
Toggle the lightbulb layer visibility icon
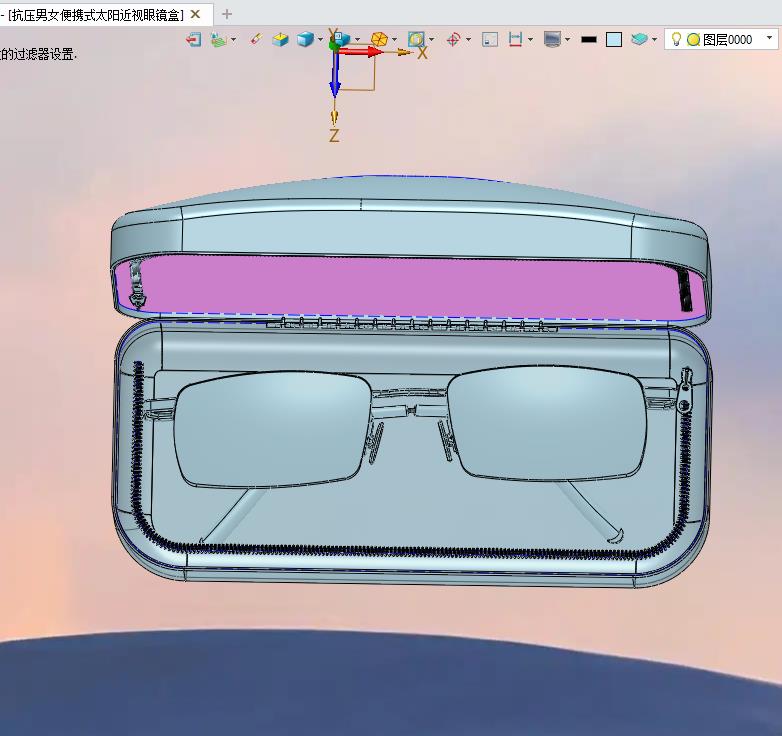676,39
